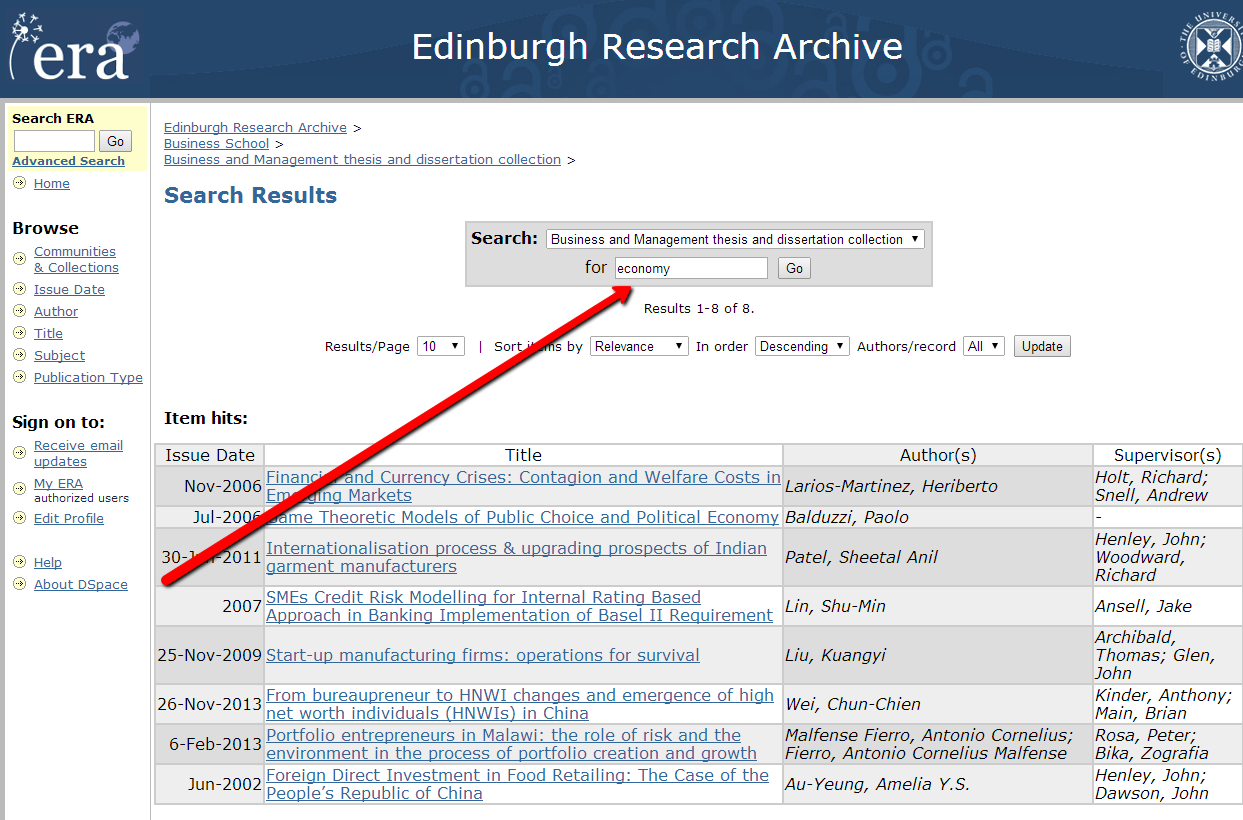Viewport: 1243px width, 820px height.
Task: Click Business and Management thesis collection breadcrumb
Action: [x=362, y=159]
